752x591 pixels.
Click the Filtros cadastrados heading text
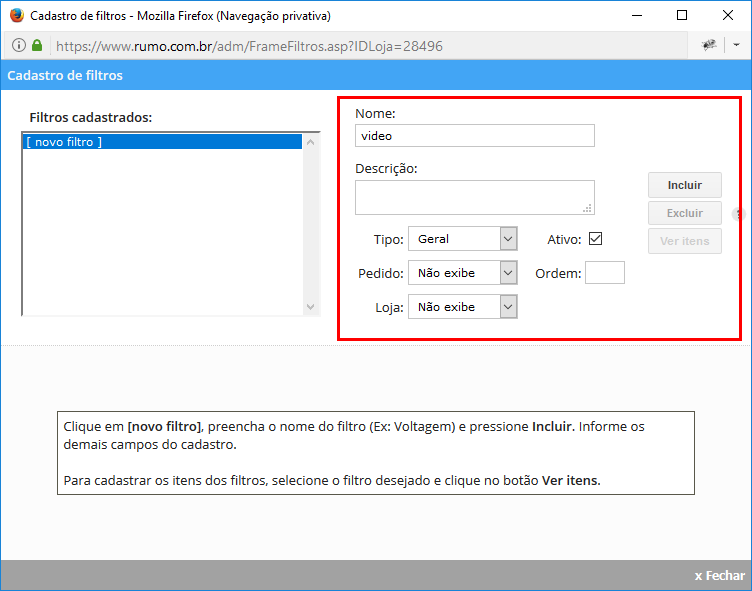tap(91, 118)
